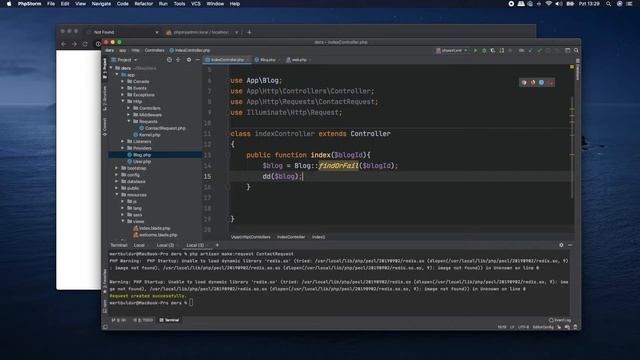
Task: Expand the bootstrap folder
Action: 116,168
